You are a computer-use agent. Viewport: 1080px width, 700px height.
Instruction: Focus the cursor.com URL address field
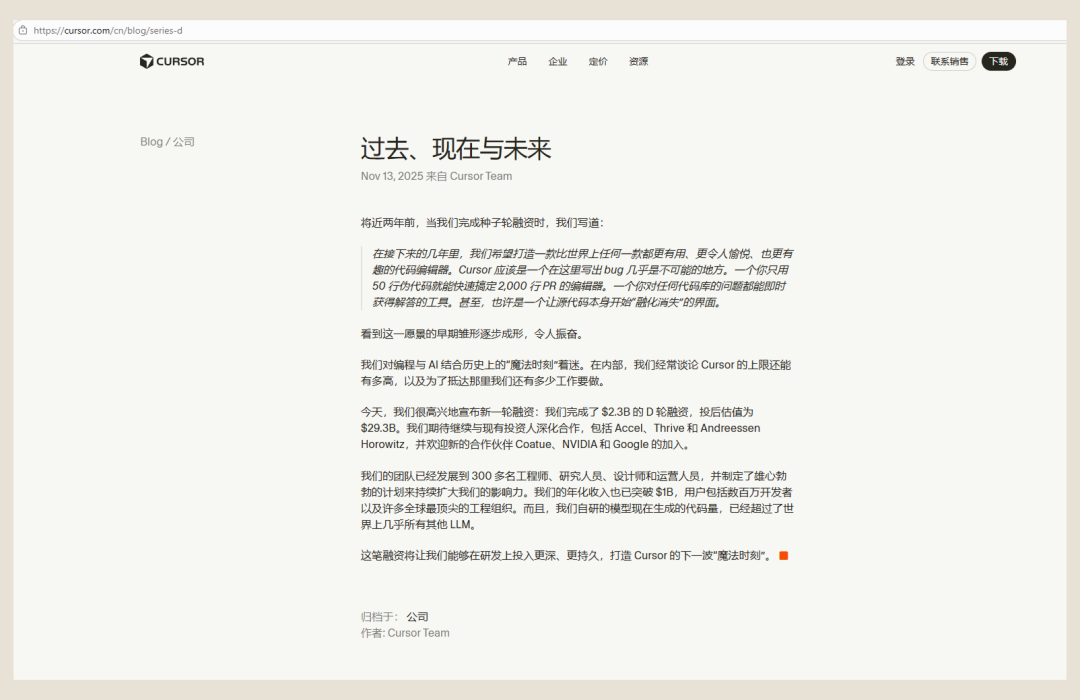(x=108, y=31)
